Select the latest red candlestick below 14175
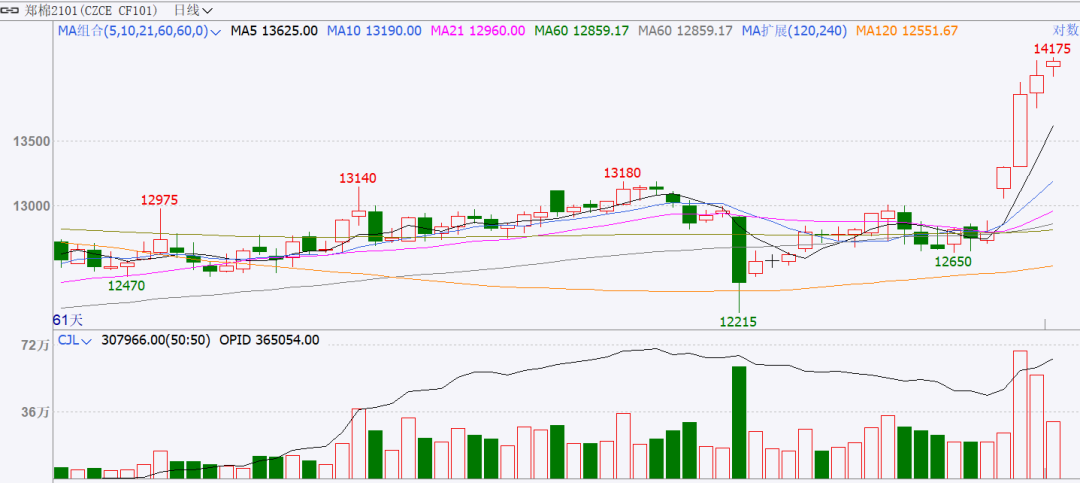 [1054, 64]
